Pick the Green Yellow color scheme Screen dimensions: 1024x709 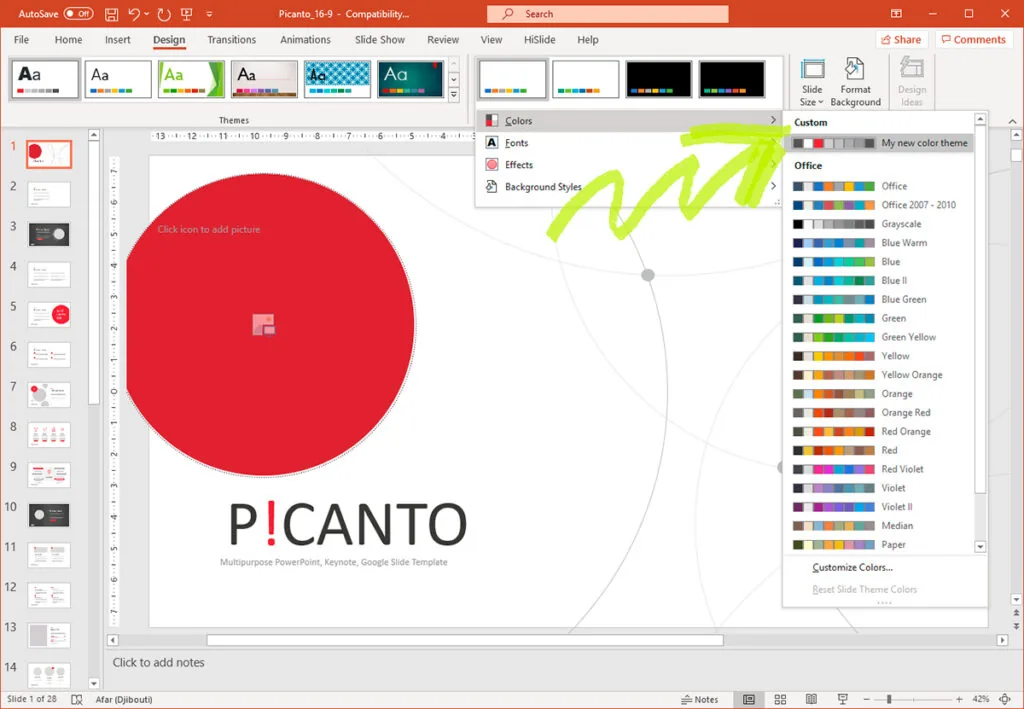click(x=880, y=337)
